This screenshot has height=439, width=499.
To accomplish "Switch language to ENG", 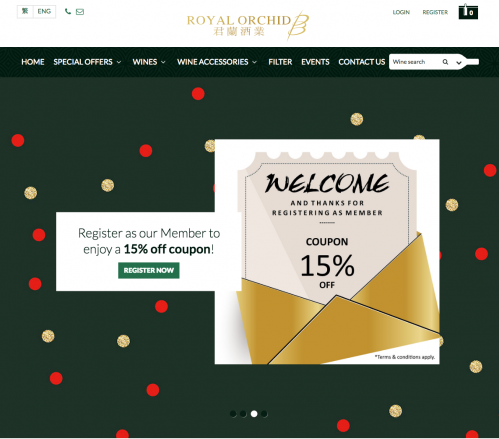I will 44,11.
